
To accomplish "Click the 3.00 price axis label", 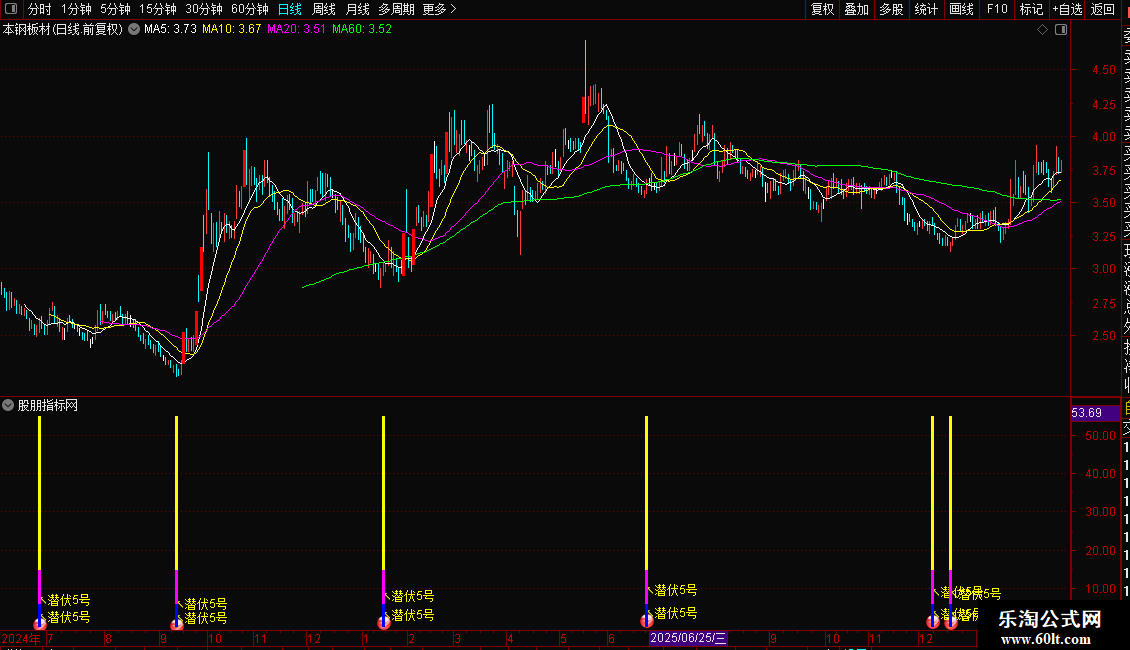I will (1103, 269).
